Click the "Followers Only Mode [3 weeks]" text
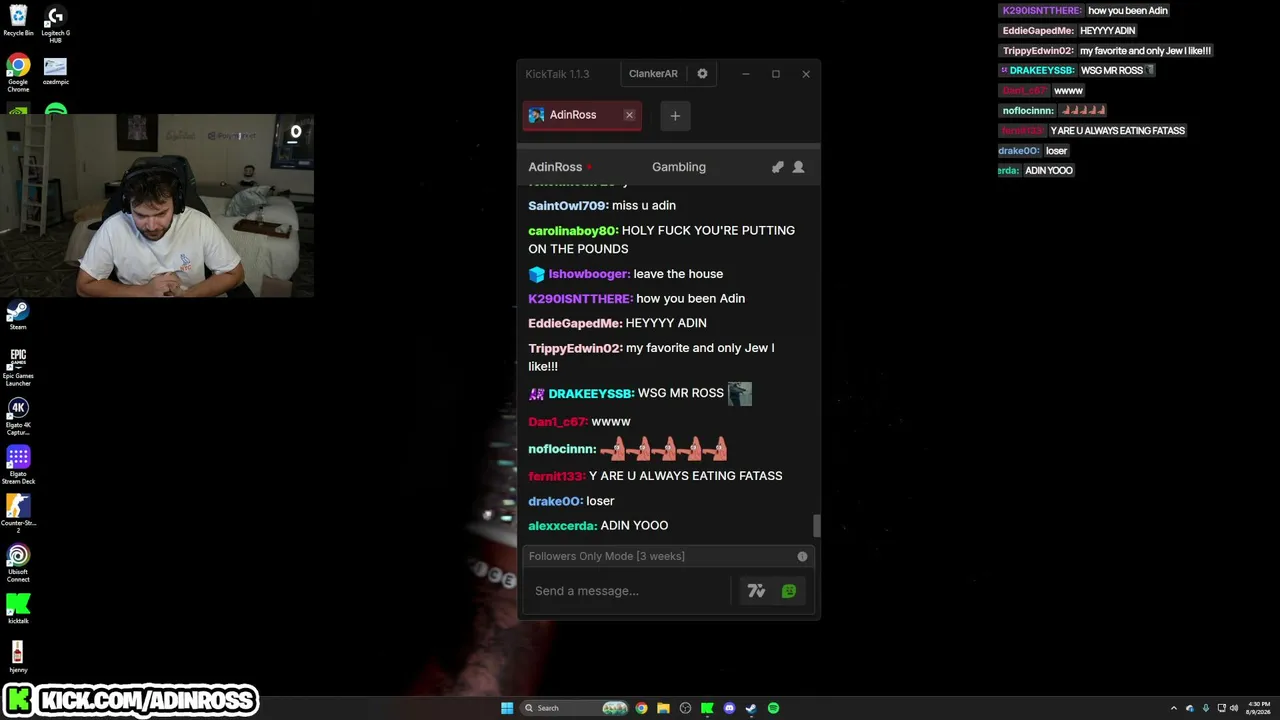 pos(607,556)
